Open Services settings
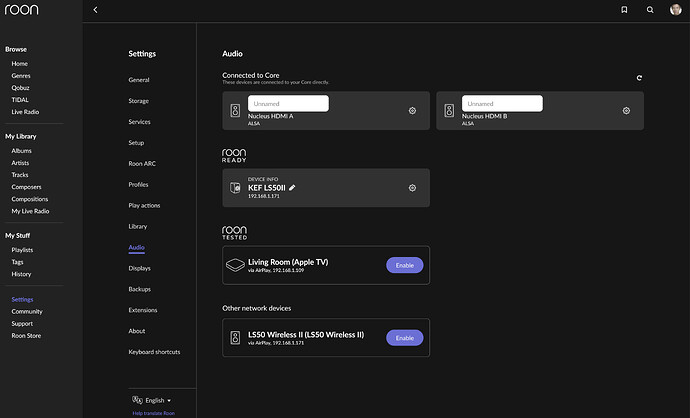 tap(139, 122)
